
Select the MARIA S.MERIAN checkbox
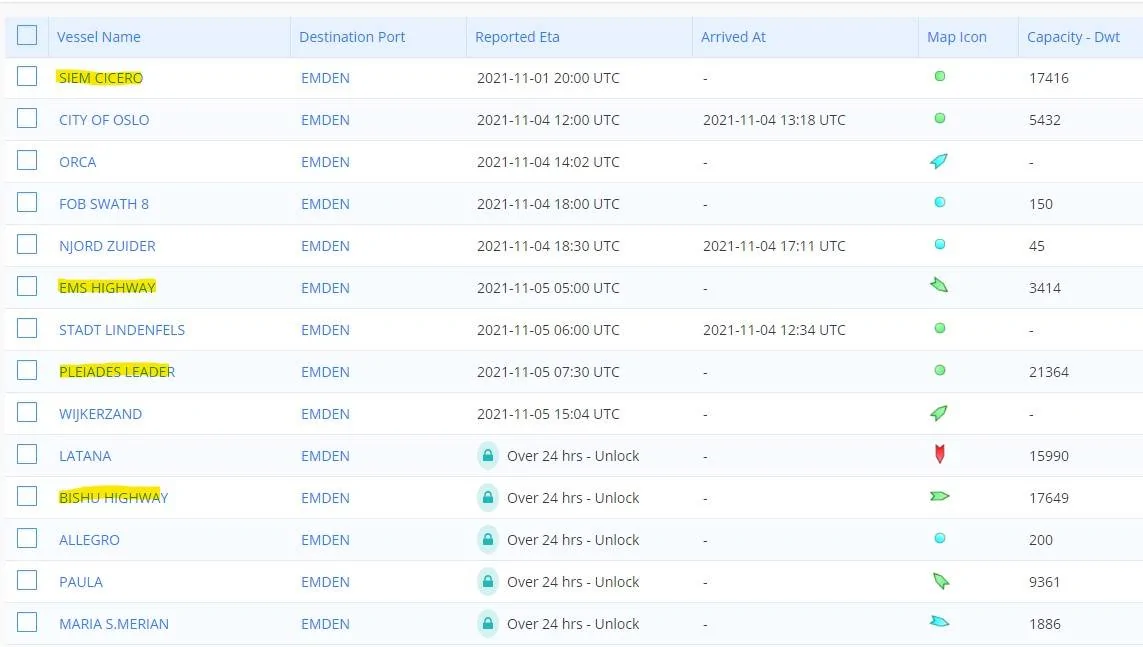(x=27, y=622)
